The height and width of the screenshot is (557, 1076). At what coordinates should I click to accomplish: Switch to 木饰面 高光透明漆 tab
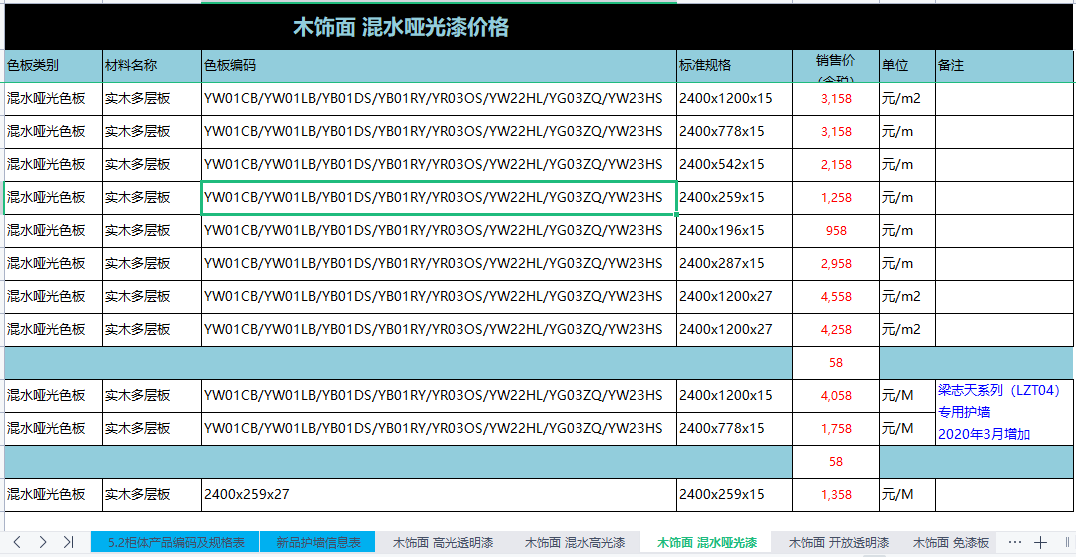pyautogui.click(x=442, y=543)
